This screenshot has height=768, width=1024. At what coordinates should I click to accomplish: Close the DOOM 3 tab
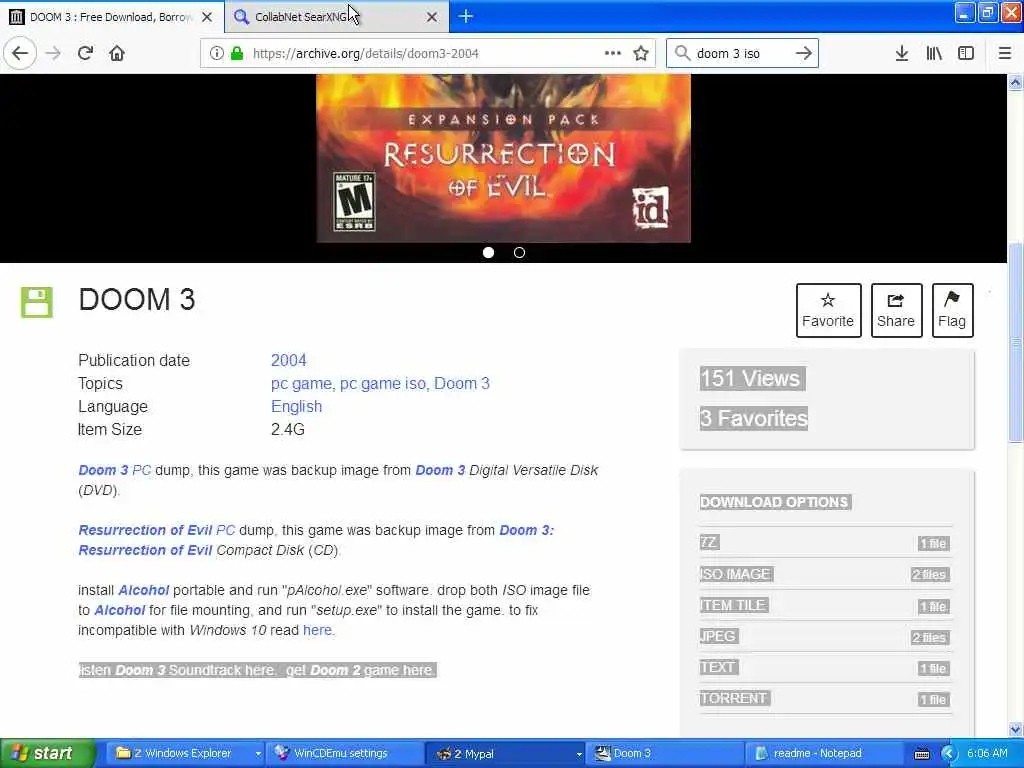(x=207, y=17)
